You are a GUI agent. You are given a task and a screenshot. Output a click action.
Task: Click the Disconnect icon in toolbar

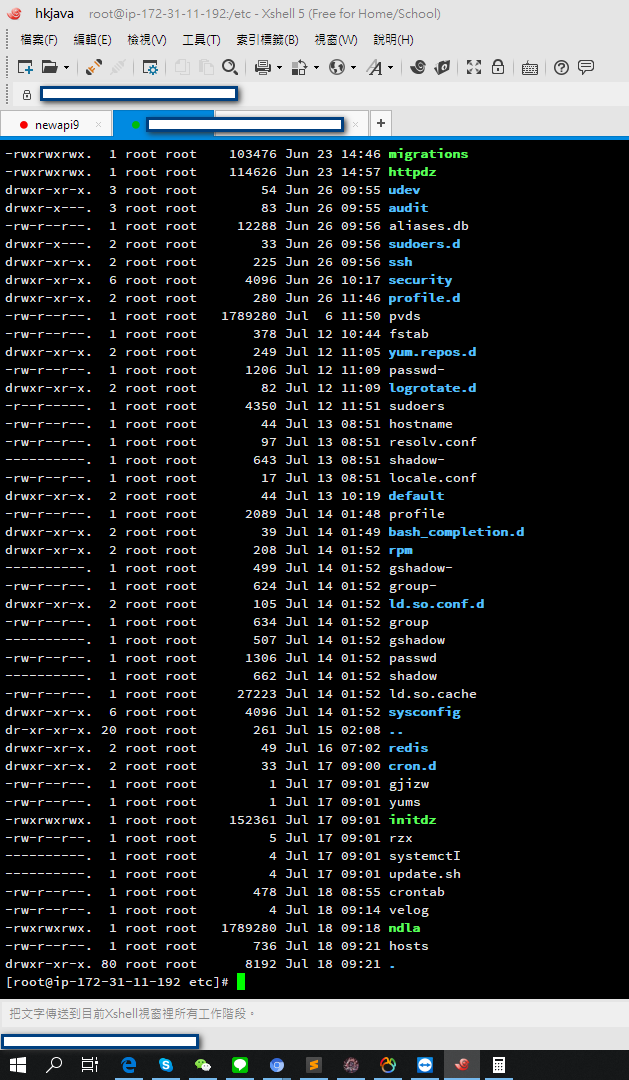click(x=118, y=67)
